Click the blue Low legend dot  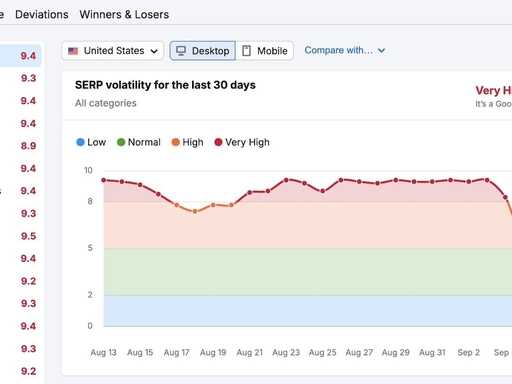click(80, 142)
